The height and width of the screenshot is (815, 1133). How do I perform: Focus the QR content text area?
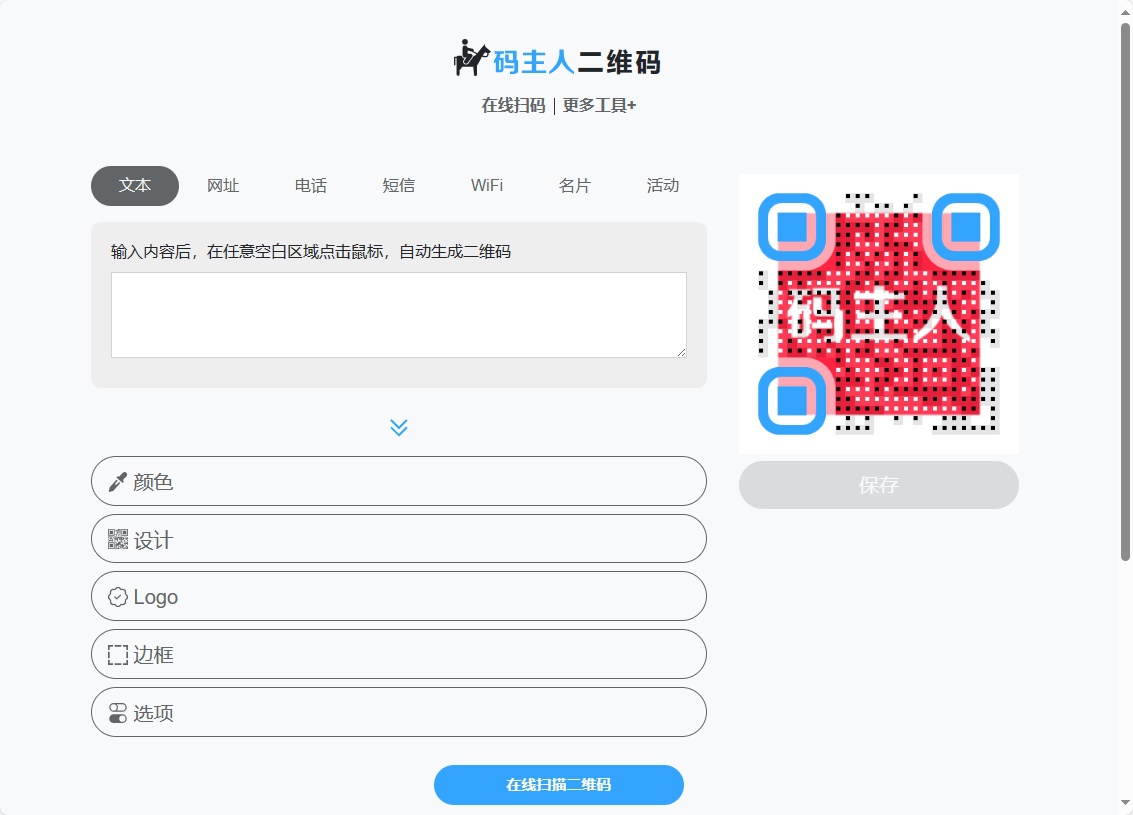pos(399,315)
